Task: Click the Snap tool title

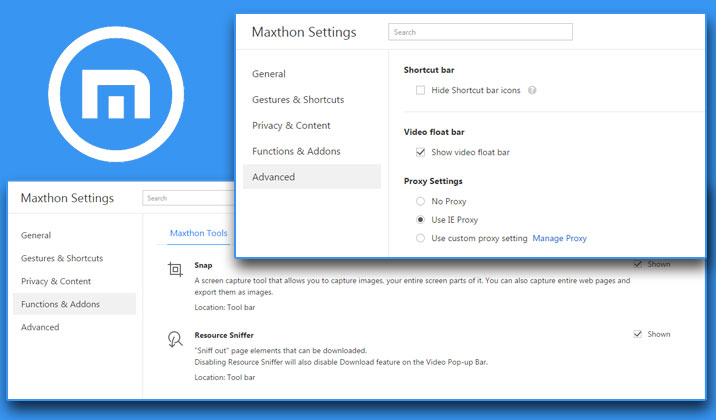Action: tap(203, 265)
